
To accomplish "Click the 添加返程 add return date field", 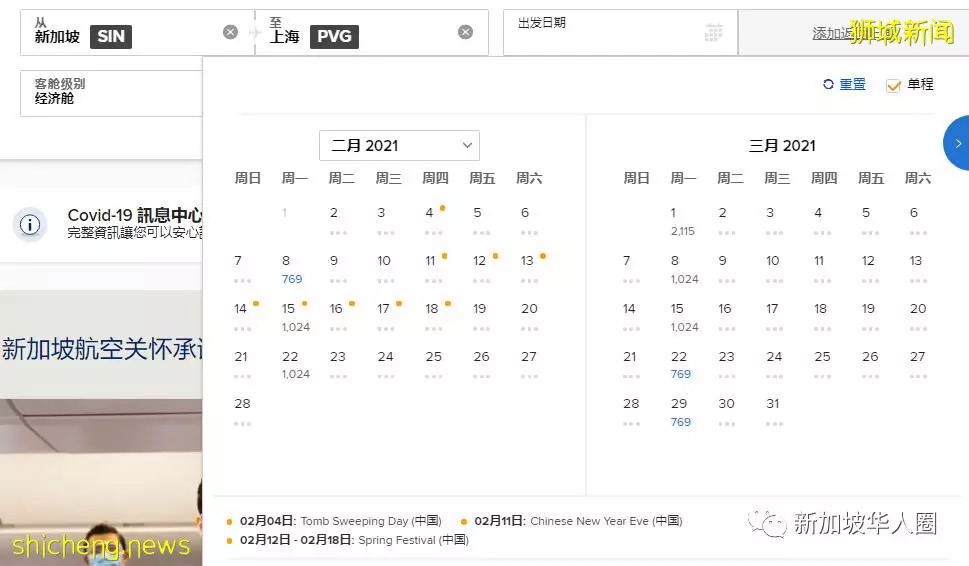I will (853, 32).
